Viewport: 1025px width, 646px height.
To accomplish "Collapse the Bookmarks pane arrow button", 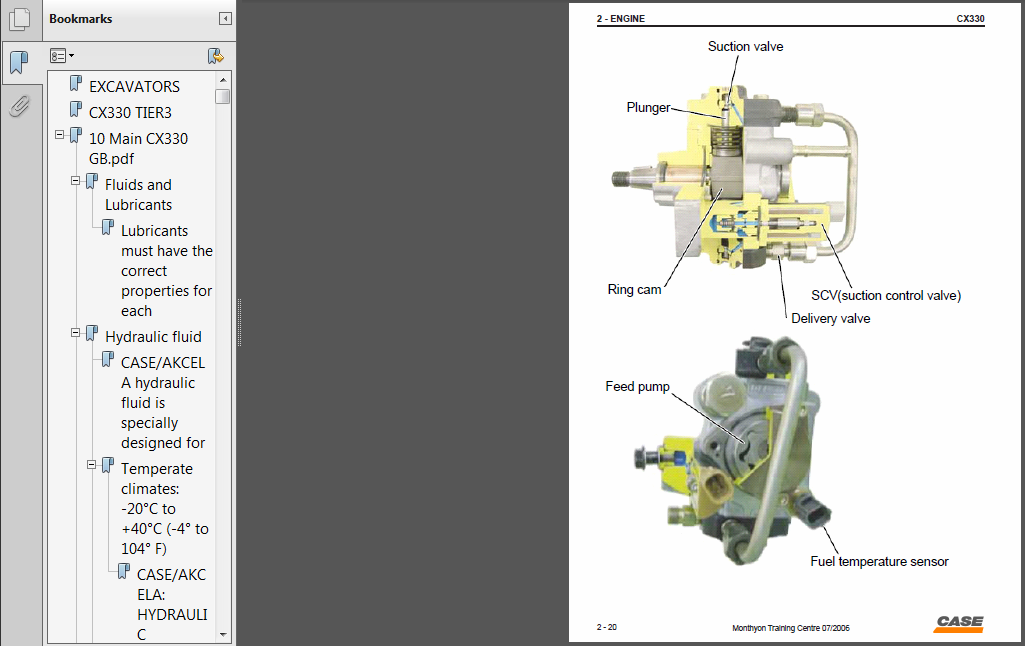I will (x=225, y=19).
